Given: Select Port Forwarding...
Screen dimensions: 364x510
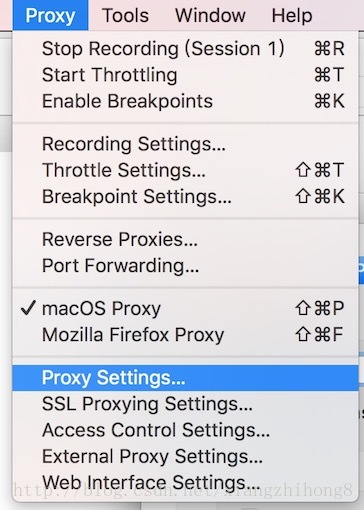Looking at the screenshot, I should (185, 266).
